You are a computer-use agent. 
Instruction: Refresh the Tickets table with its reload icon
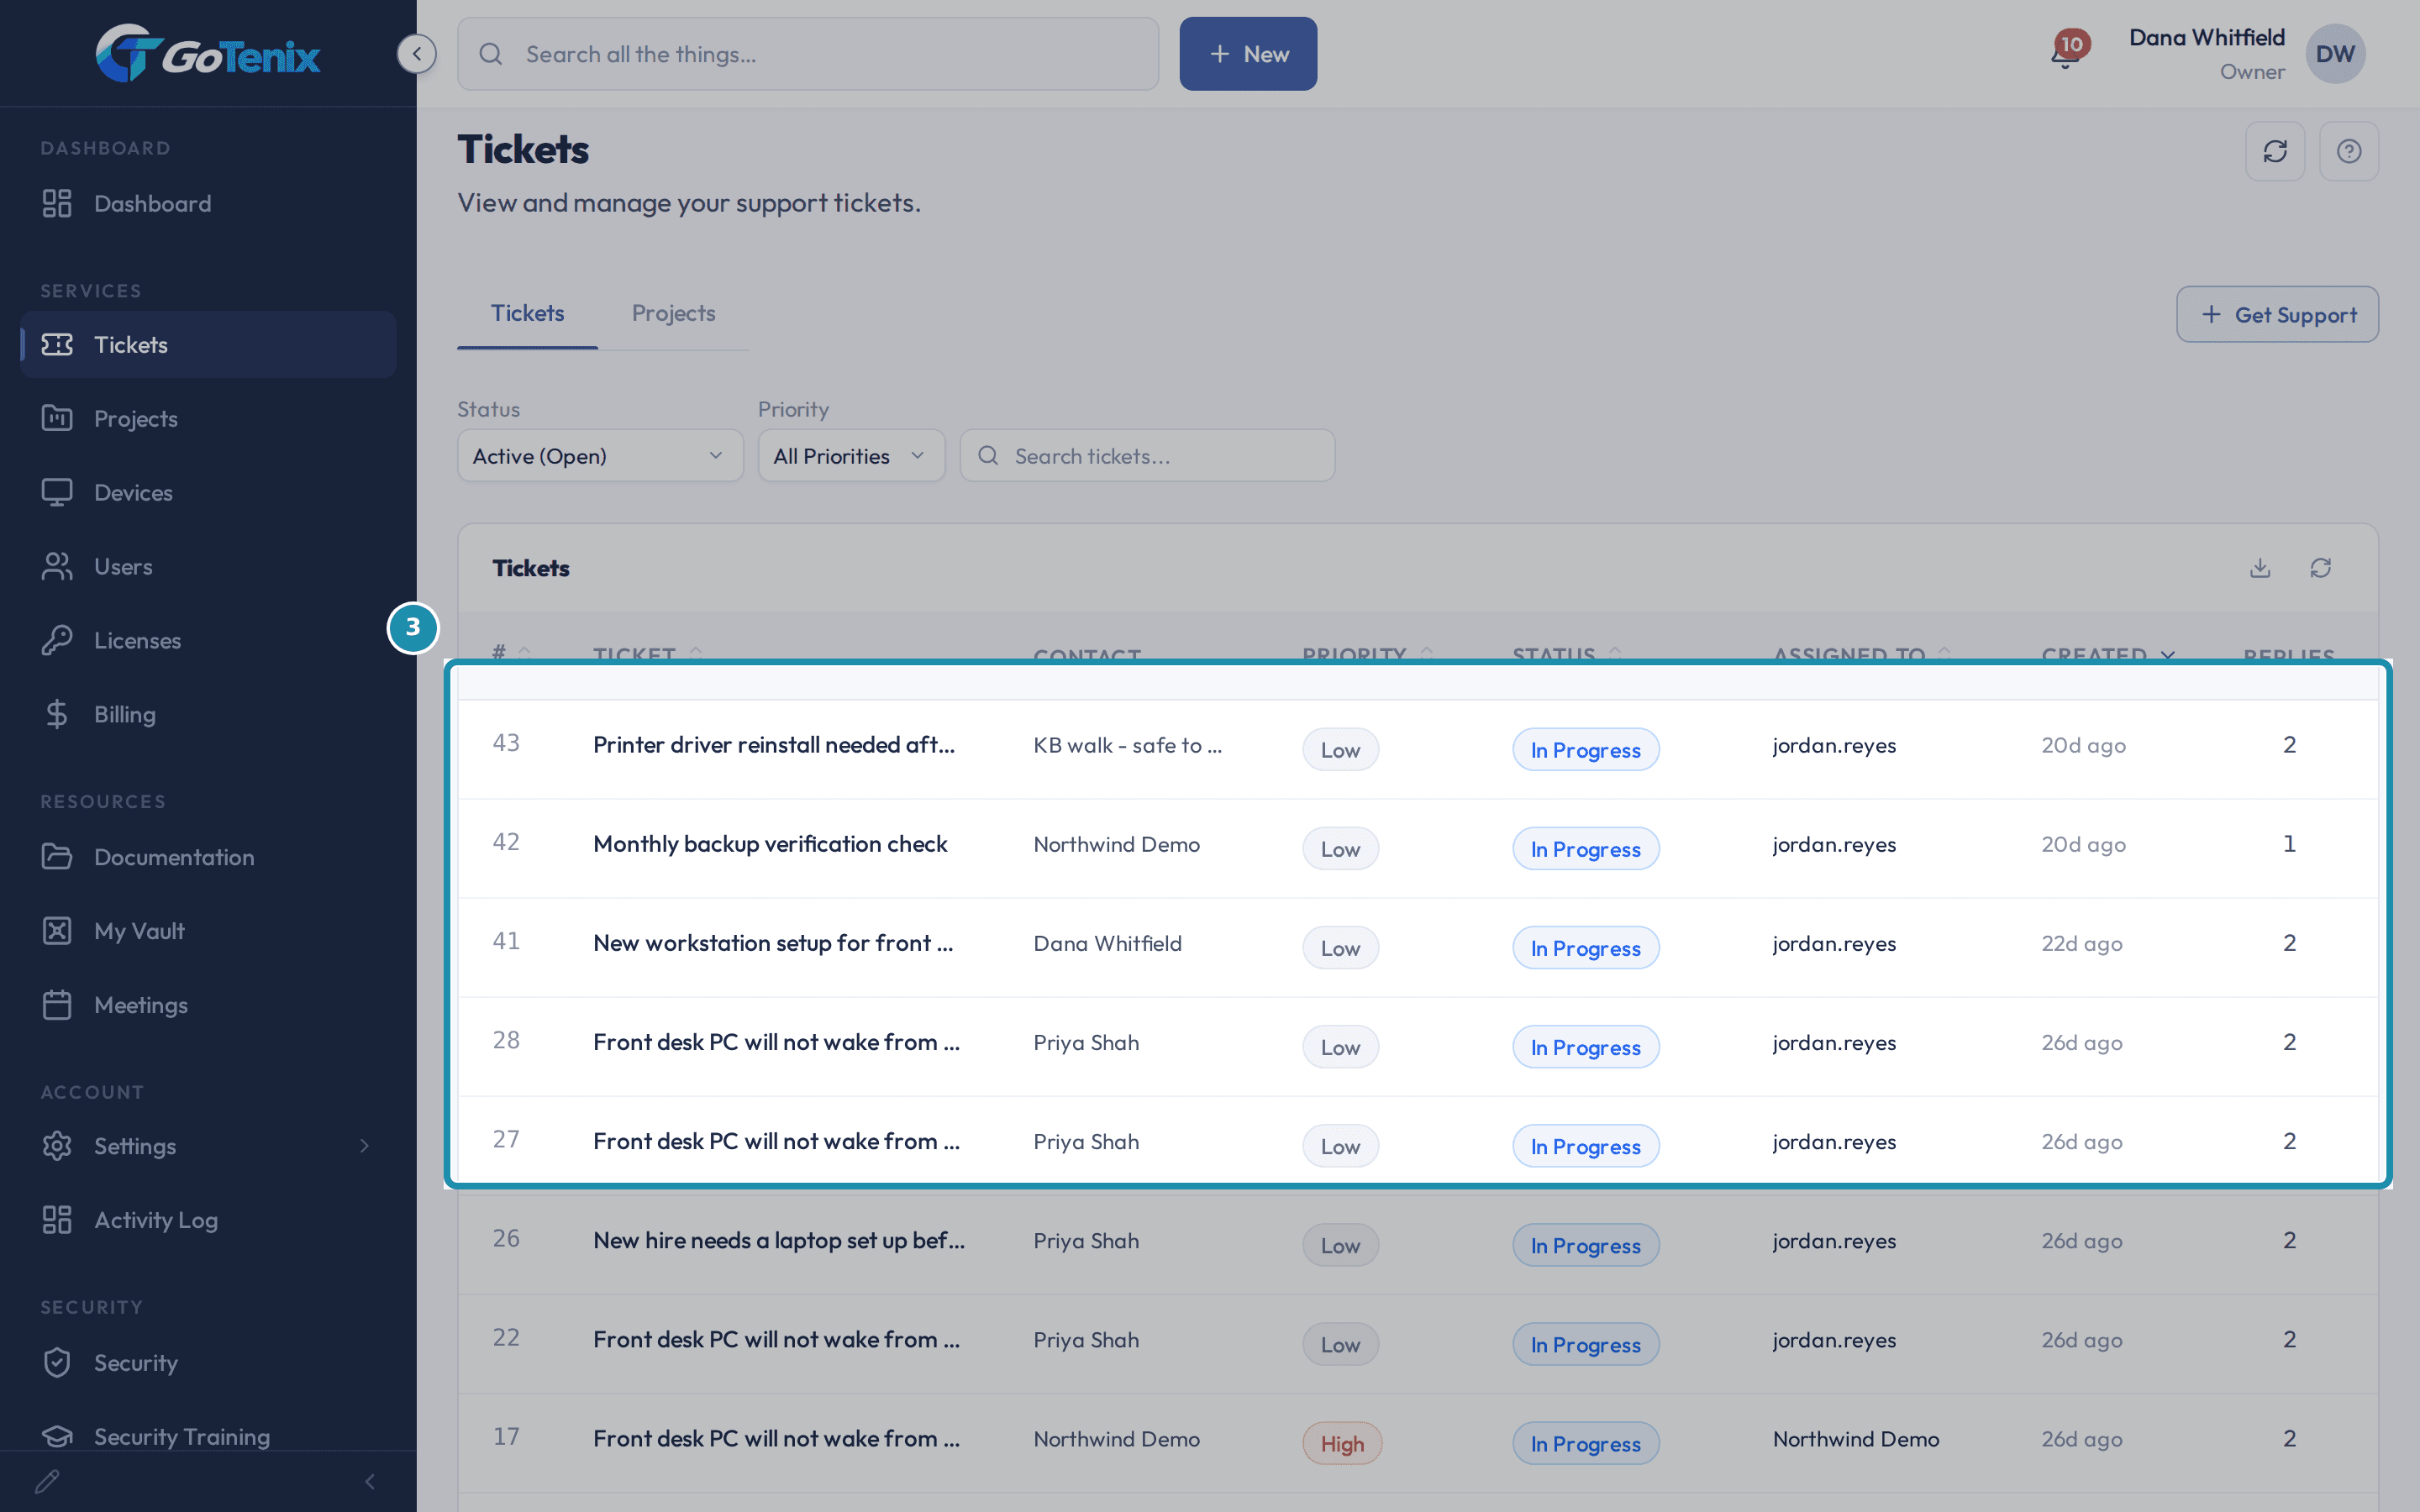(2321, 568)
